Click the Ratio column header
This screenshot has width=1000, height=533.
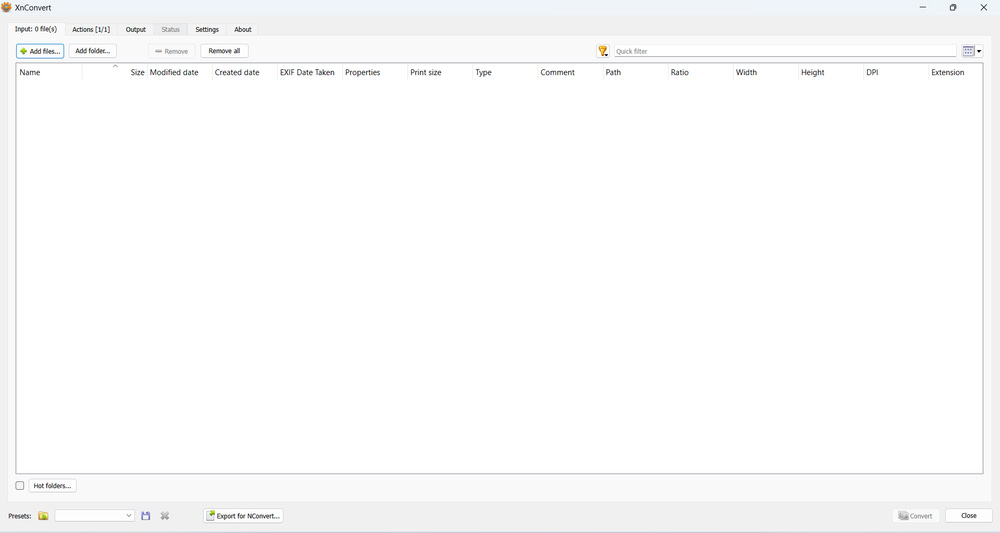(x=700, y=72)
